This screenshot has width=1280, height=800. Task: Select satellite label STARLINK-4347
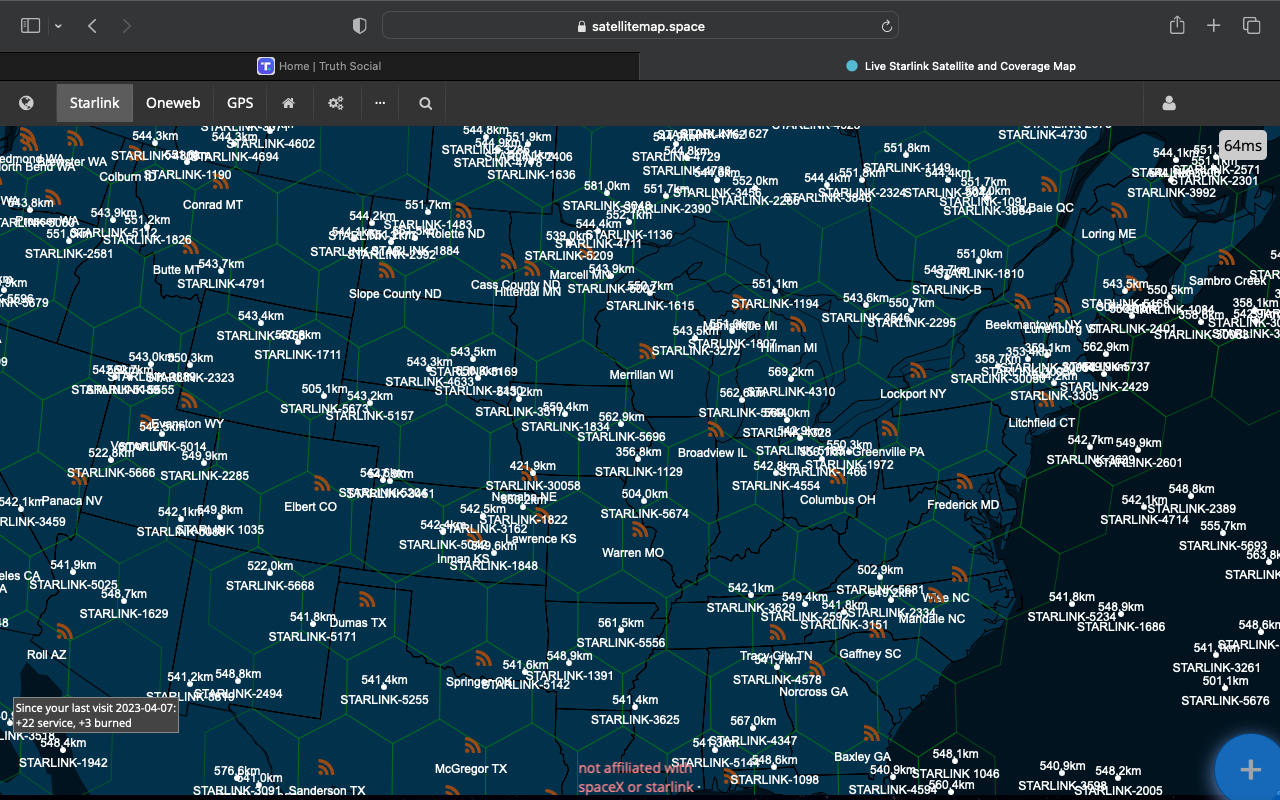click(754, 741)
